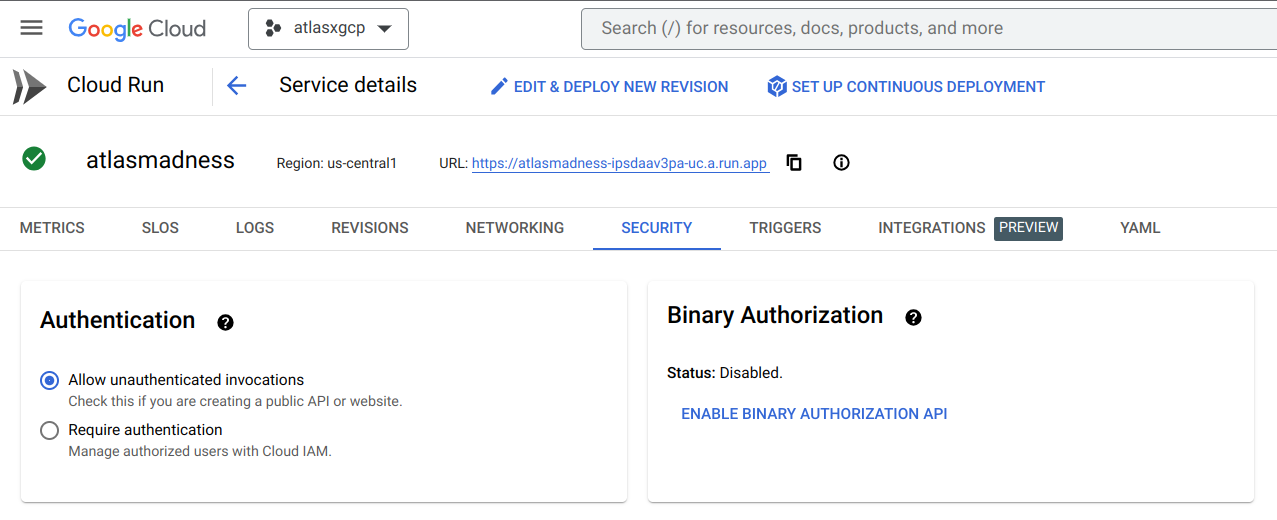Click 'Manage authorized users with Cloud IAM.' text
1277x520 pixels.
pos(200,451)
